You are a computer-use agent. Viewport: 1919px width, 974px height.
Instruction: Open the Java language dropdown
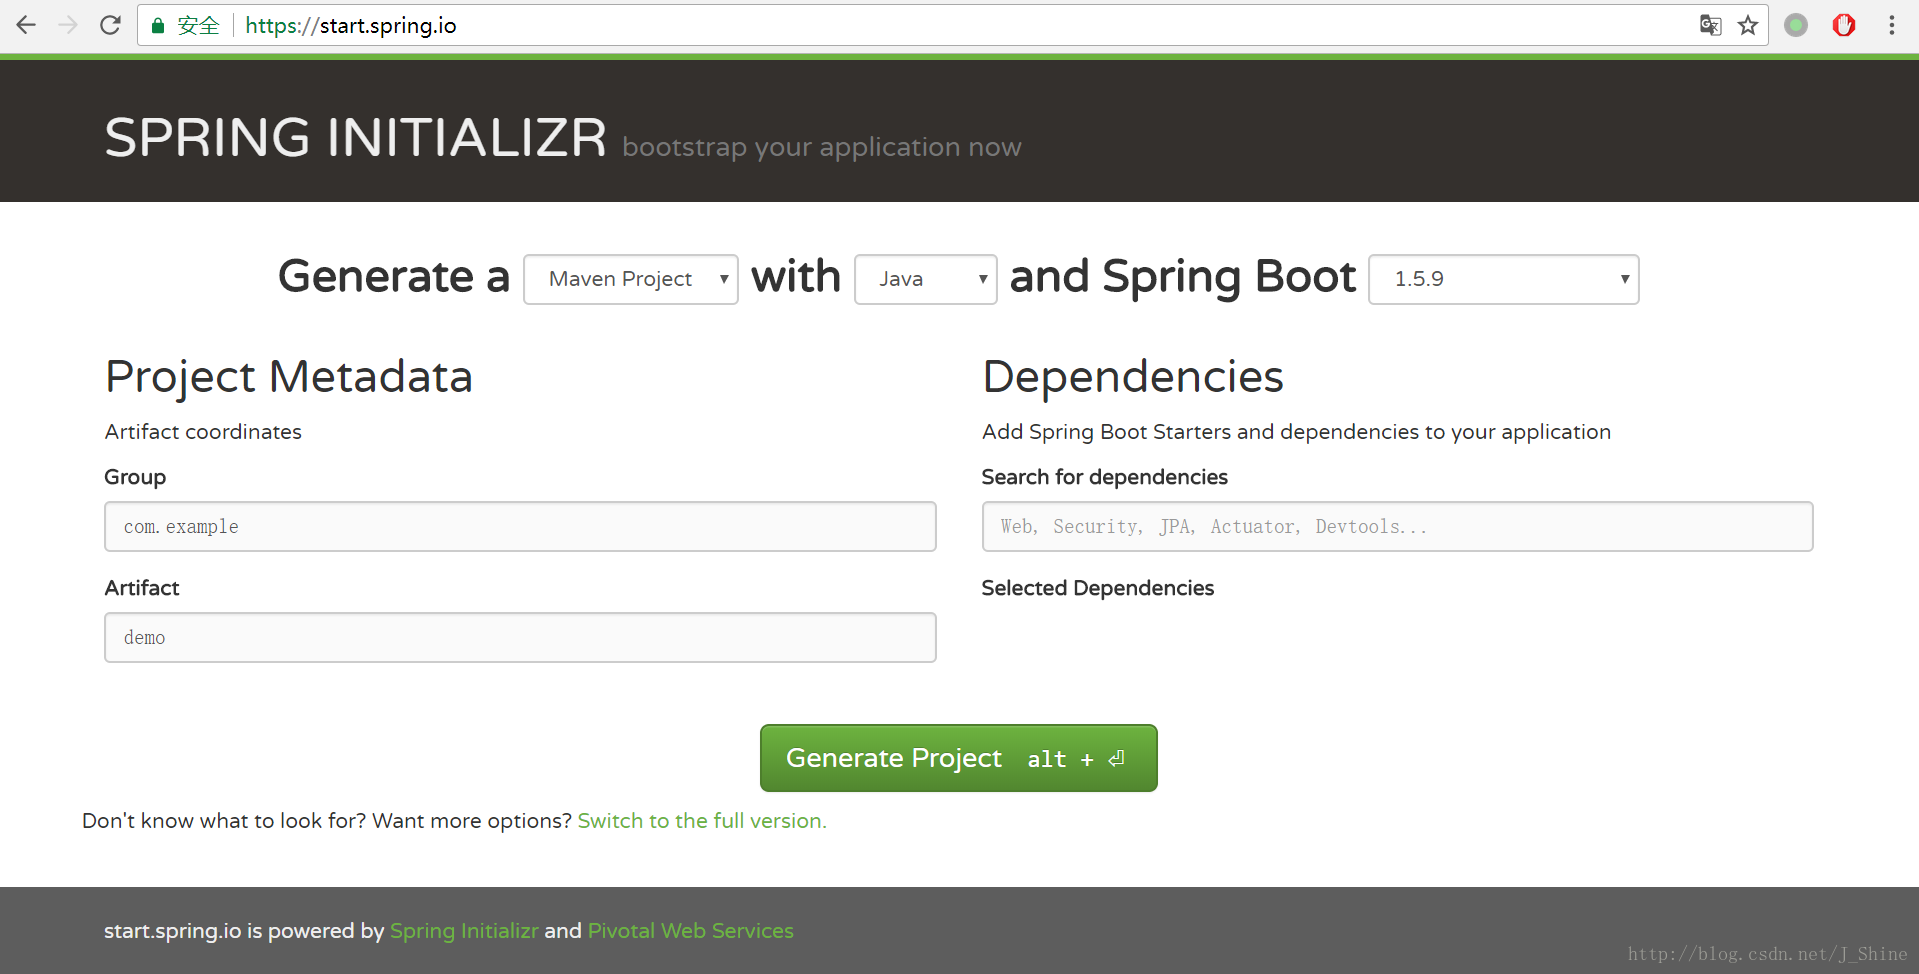point(926,279)
